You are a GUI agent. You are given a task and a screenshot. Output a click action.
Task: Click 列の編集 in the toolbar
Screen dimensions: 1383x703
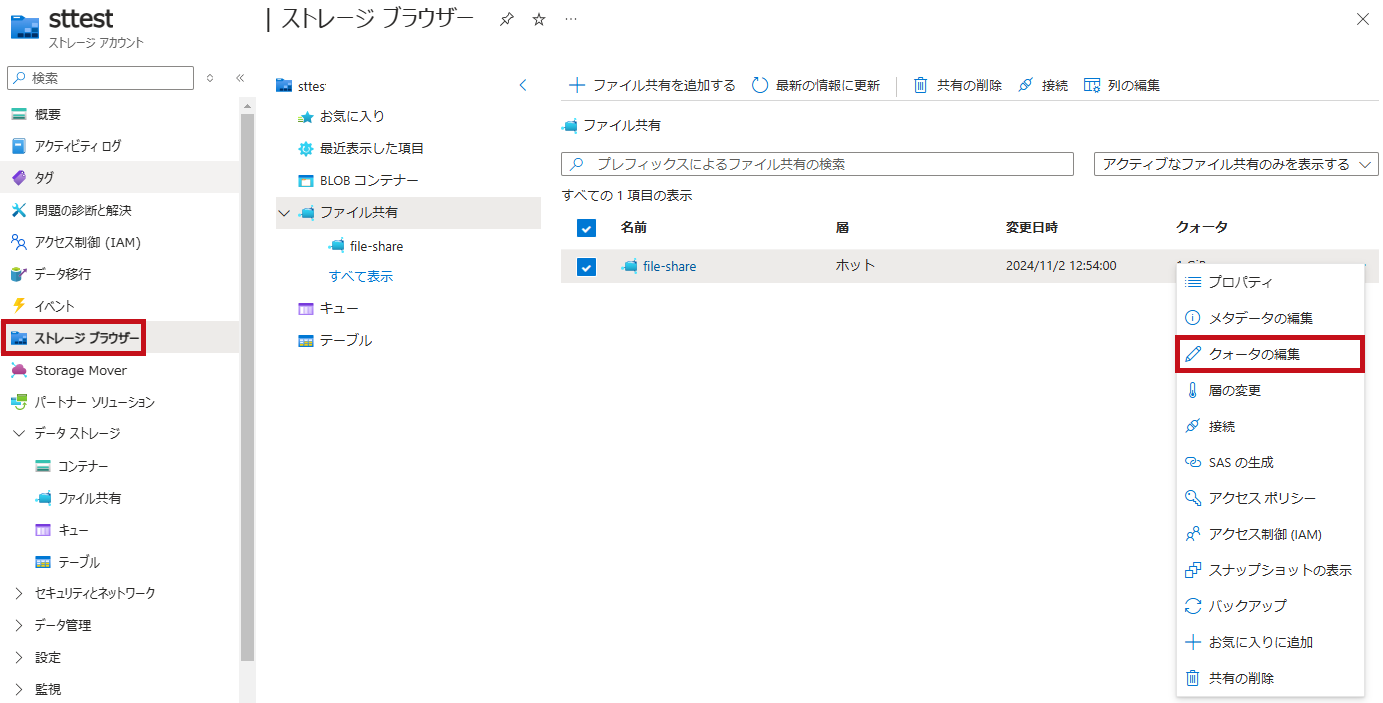pyautogui.click(x=1122, y=85)
